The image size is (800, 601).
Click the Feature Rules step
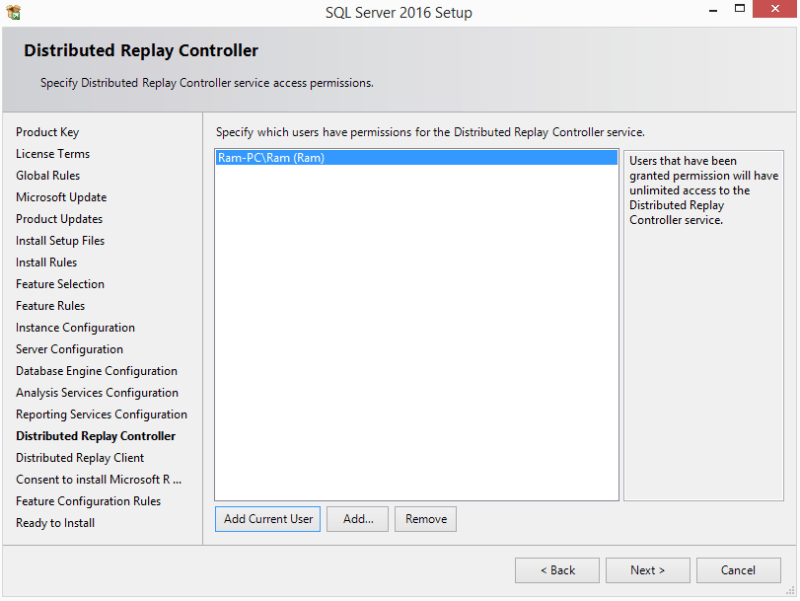click(x=51, y=306)
